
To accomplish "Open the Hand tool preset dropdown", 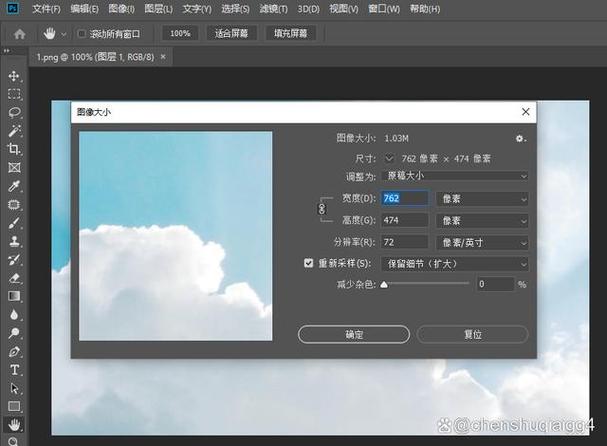I will point(63,34).
